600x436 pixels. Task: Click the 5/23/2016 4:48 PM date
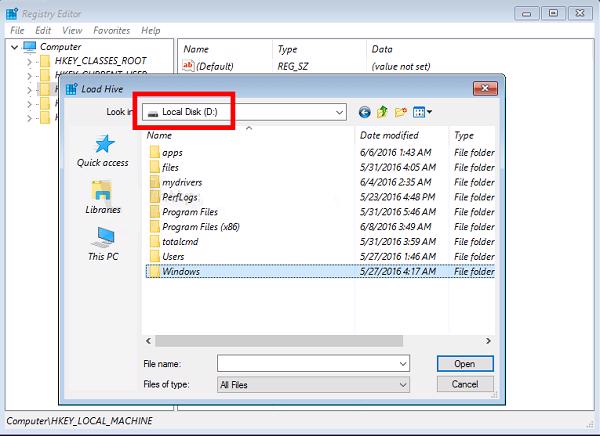(398, 197)
